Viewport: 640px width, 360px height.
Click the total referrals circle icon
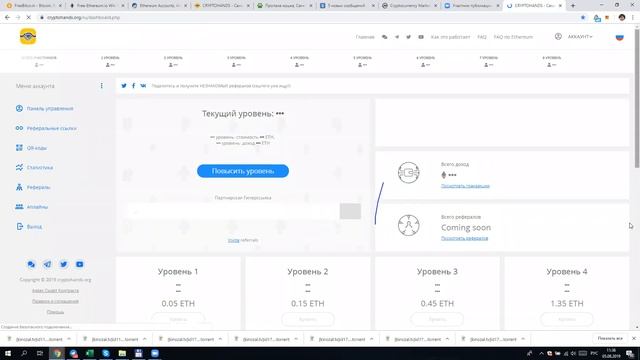[x=409, y=225]
